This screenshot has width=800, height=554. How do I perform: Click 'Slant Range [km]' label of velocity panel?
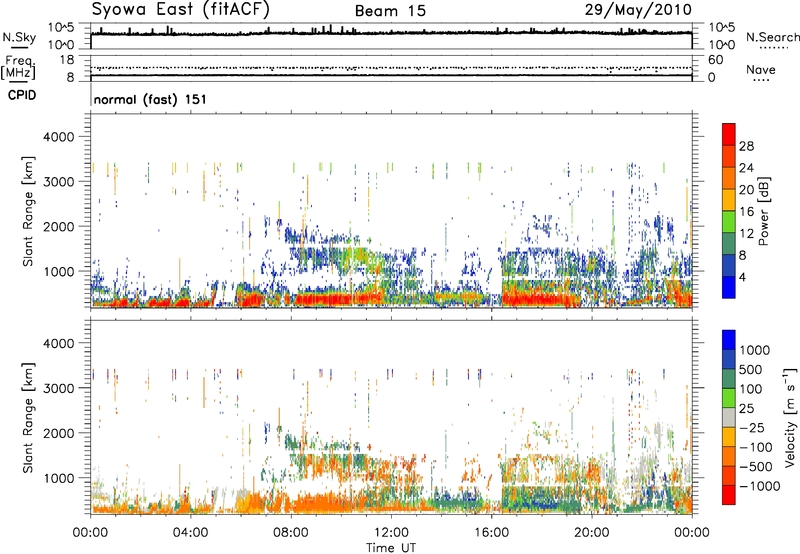click(x=28, y=418)
